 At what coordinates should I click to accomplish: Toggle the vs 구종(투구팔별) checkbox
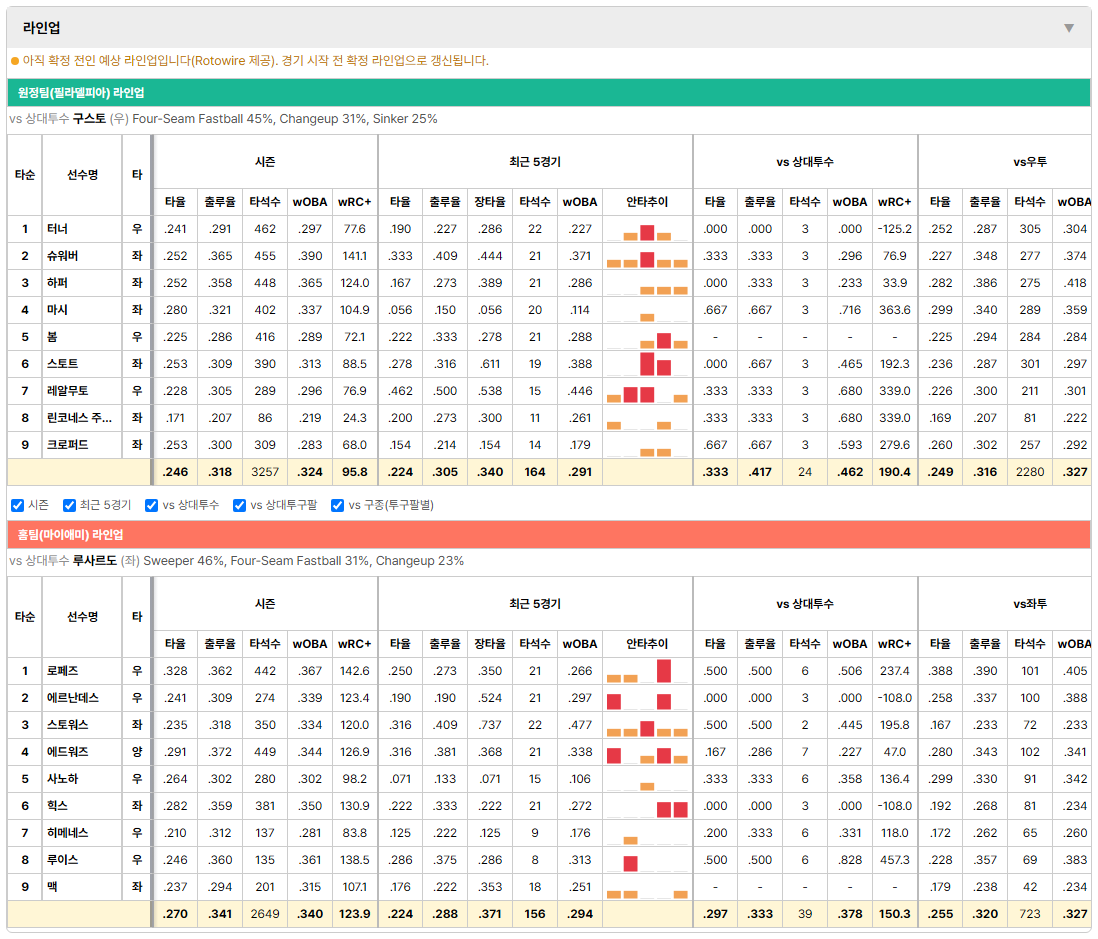click(338, 505)
